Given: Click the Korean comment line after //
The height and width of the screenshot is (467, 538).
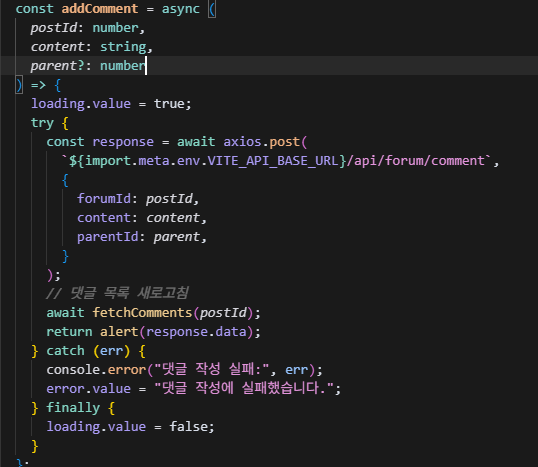Looking at the screenshot, I should click(x=117, y=293).
